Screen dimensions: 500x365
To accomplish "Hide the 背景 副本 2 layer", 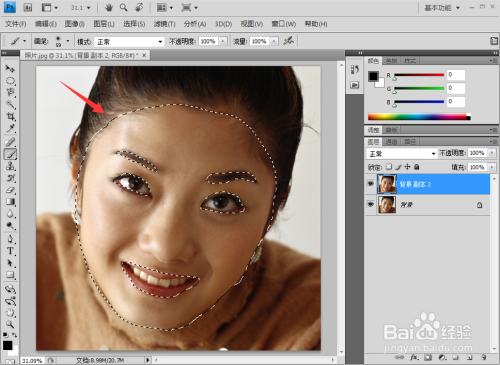I will point(370,184).
